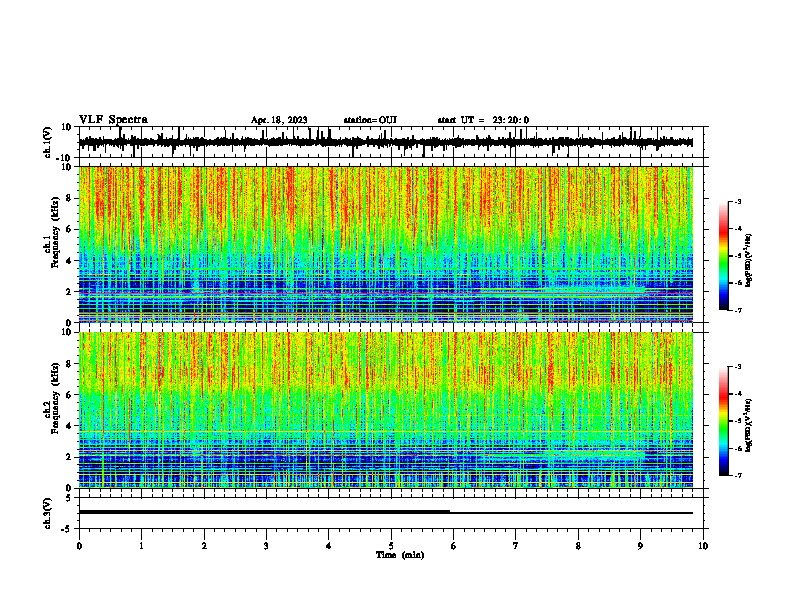Click the '4' tick on ch.2 frequency axis
Image resolution: width=792 pixels, height=612 pixels.
tap(69, 426)
